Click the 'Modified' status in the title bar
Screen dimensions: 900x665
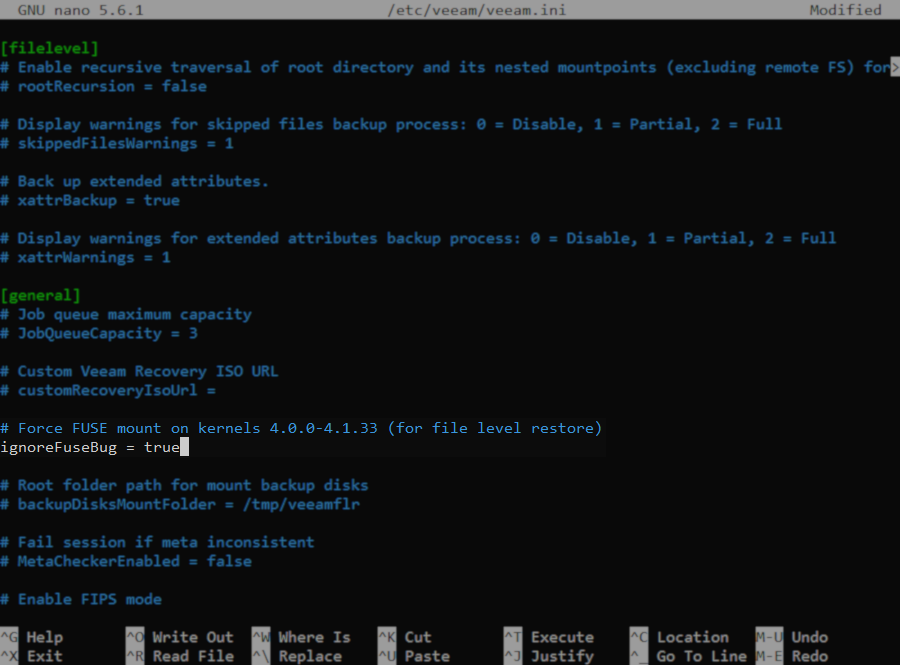pos(845,10)
